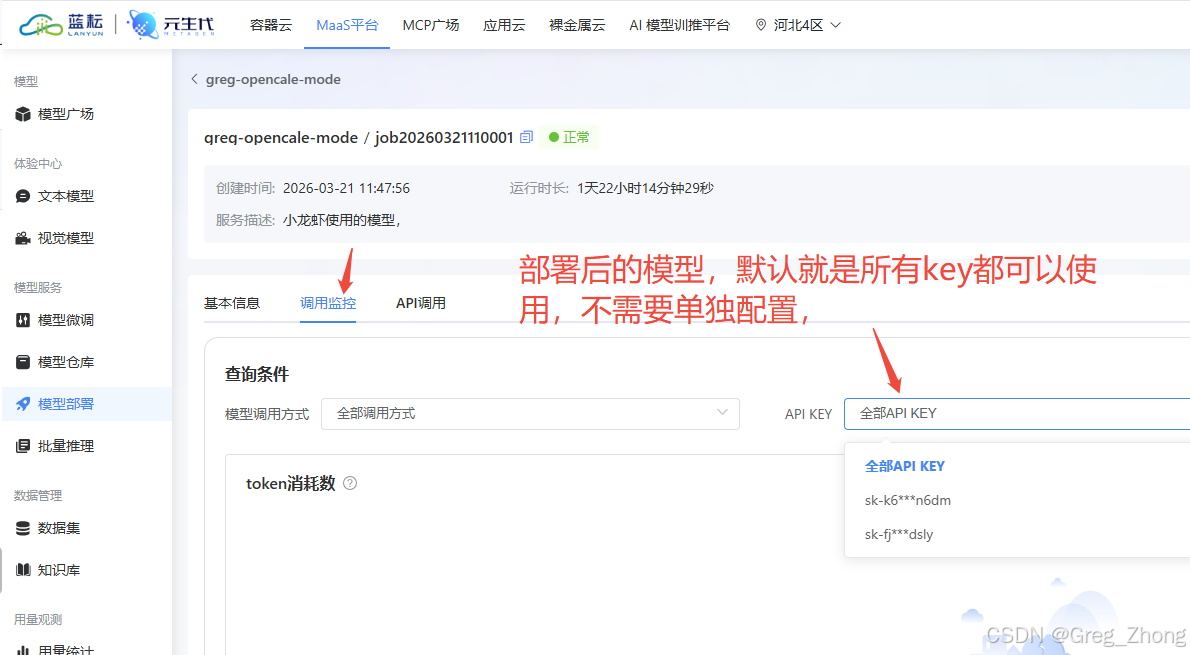This screenshot has width=1190, height=655.
Task: Click the 文本模型 chat bubble icon
Action: [23, 196]
